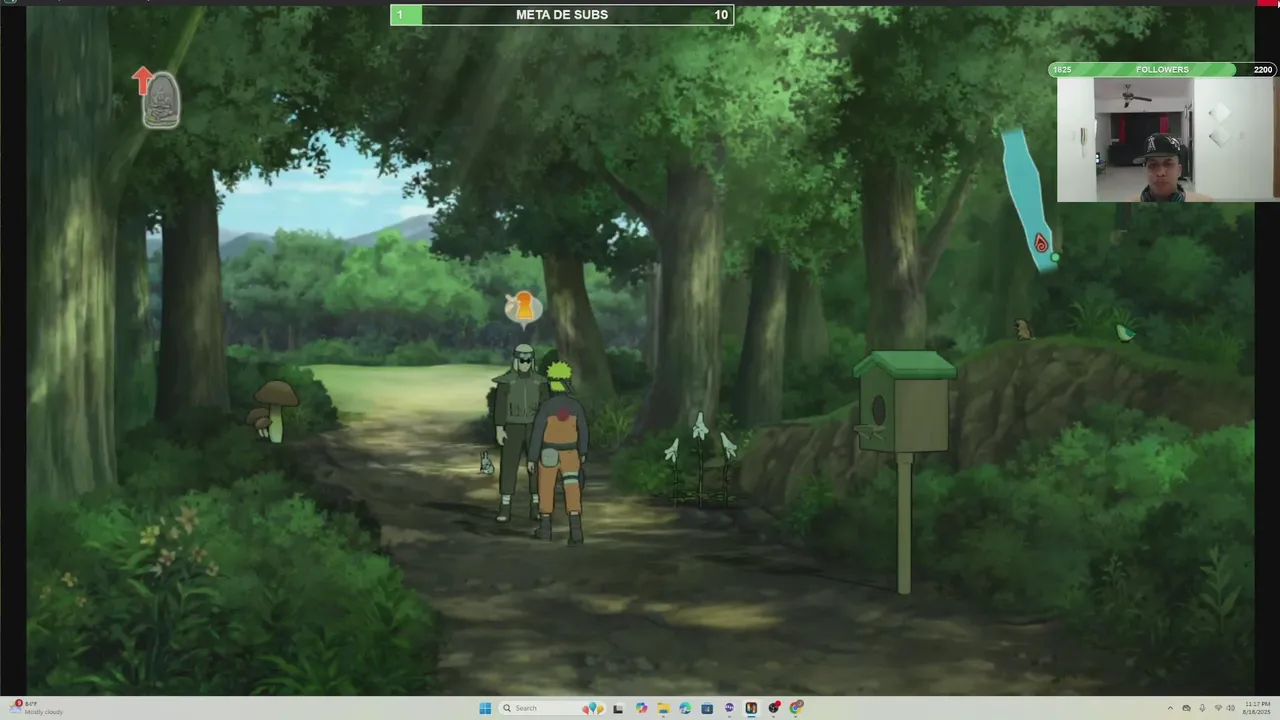Click the META DE SUBS goal bar
The image size is (1280, 720).
tap(562, 15)
